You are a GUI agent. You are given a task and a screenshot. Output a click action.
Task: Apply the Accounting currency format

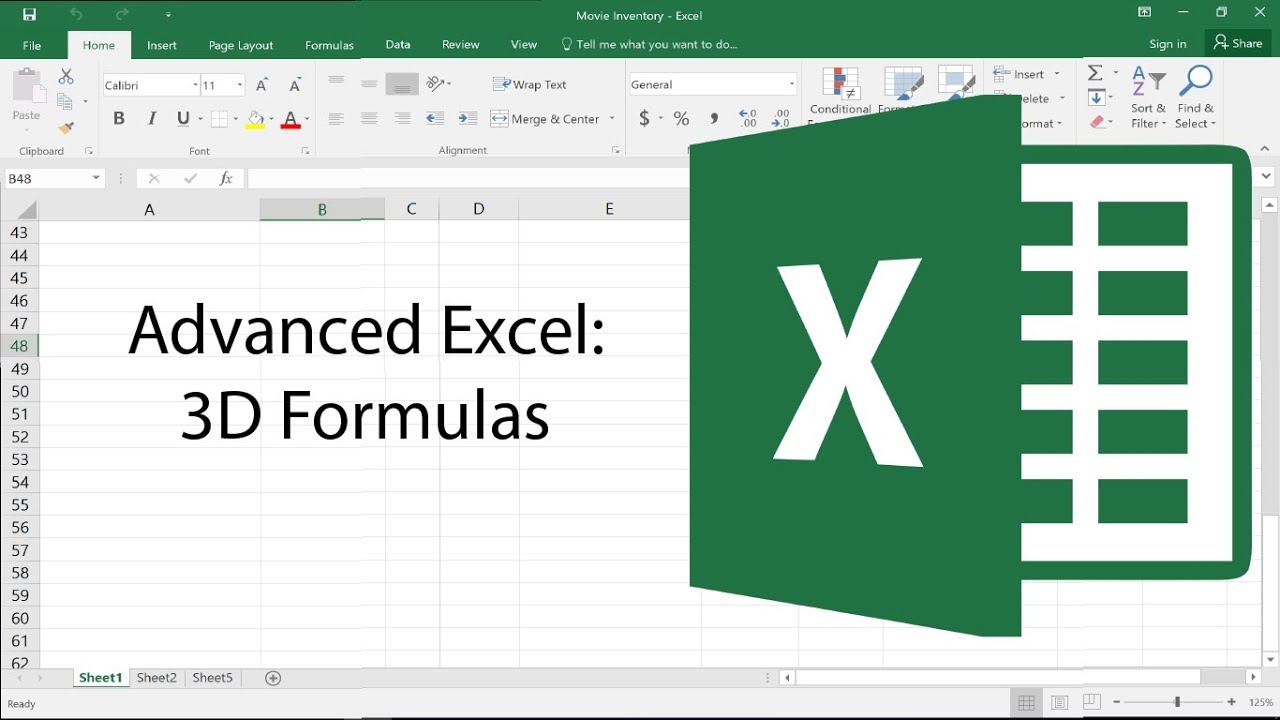[645, 118]
